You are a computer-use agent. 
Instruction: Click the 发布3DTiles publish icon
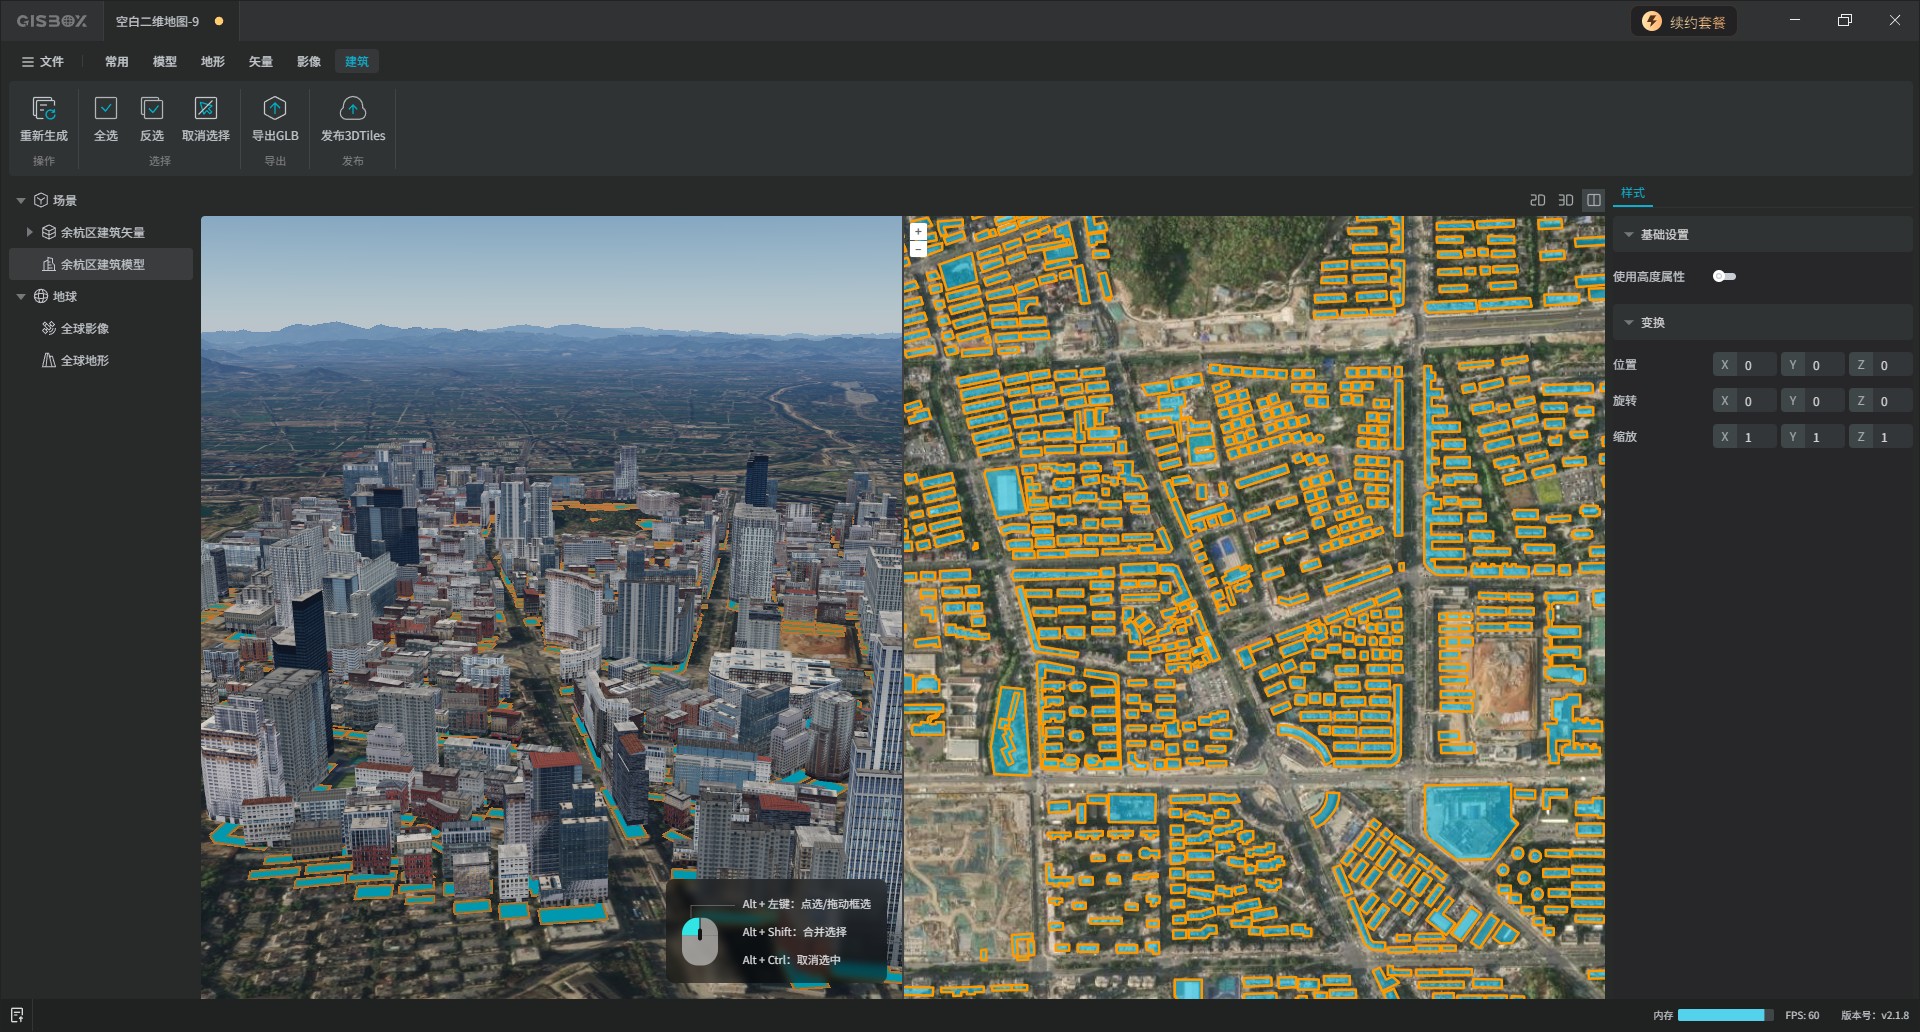[x=353, y=109]
